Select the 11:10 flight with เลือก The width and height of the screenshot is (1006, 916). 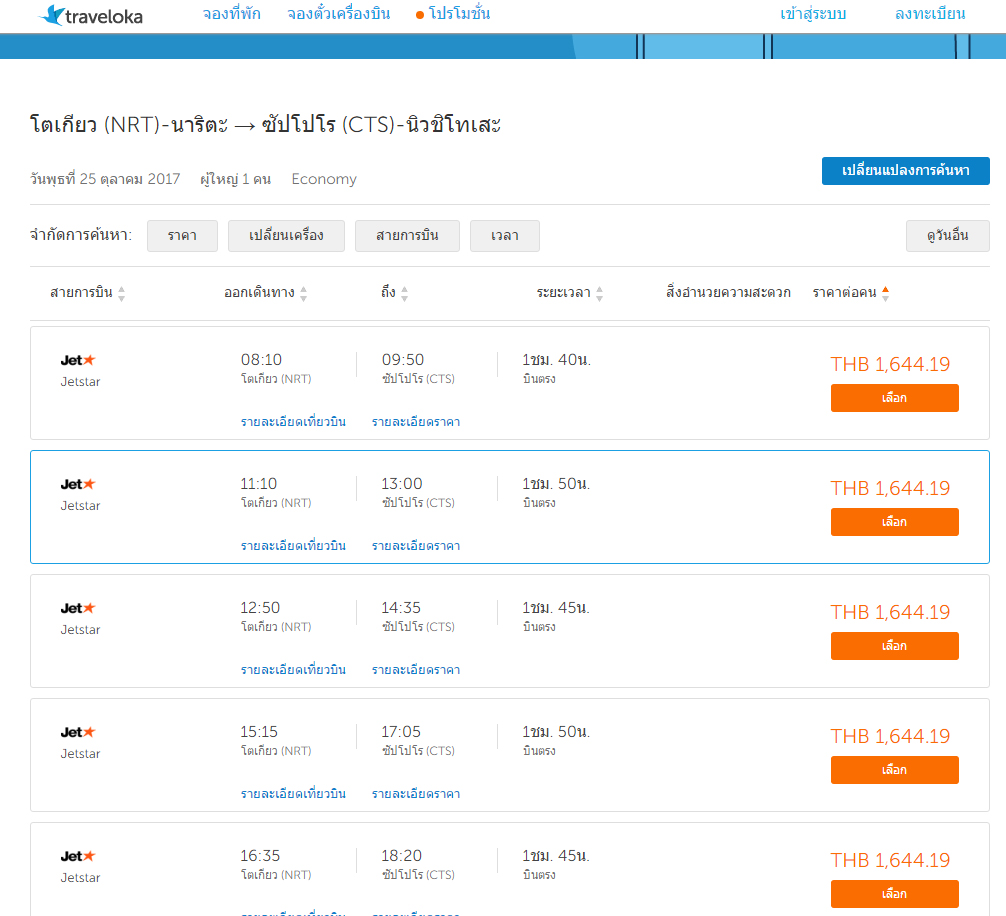click(x=894, y=522)
